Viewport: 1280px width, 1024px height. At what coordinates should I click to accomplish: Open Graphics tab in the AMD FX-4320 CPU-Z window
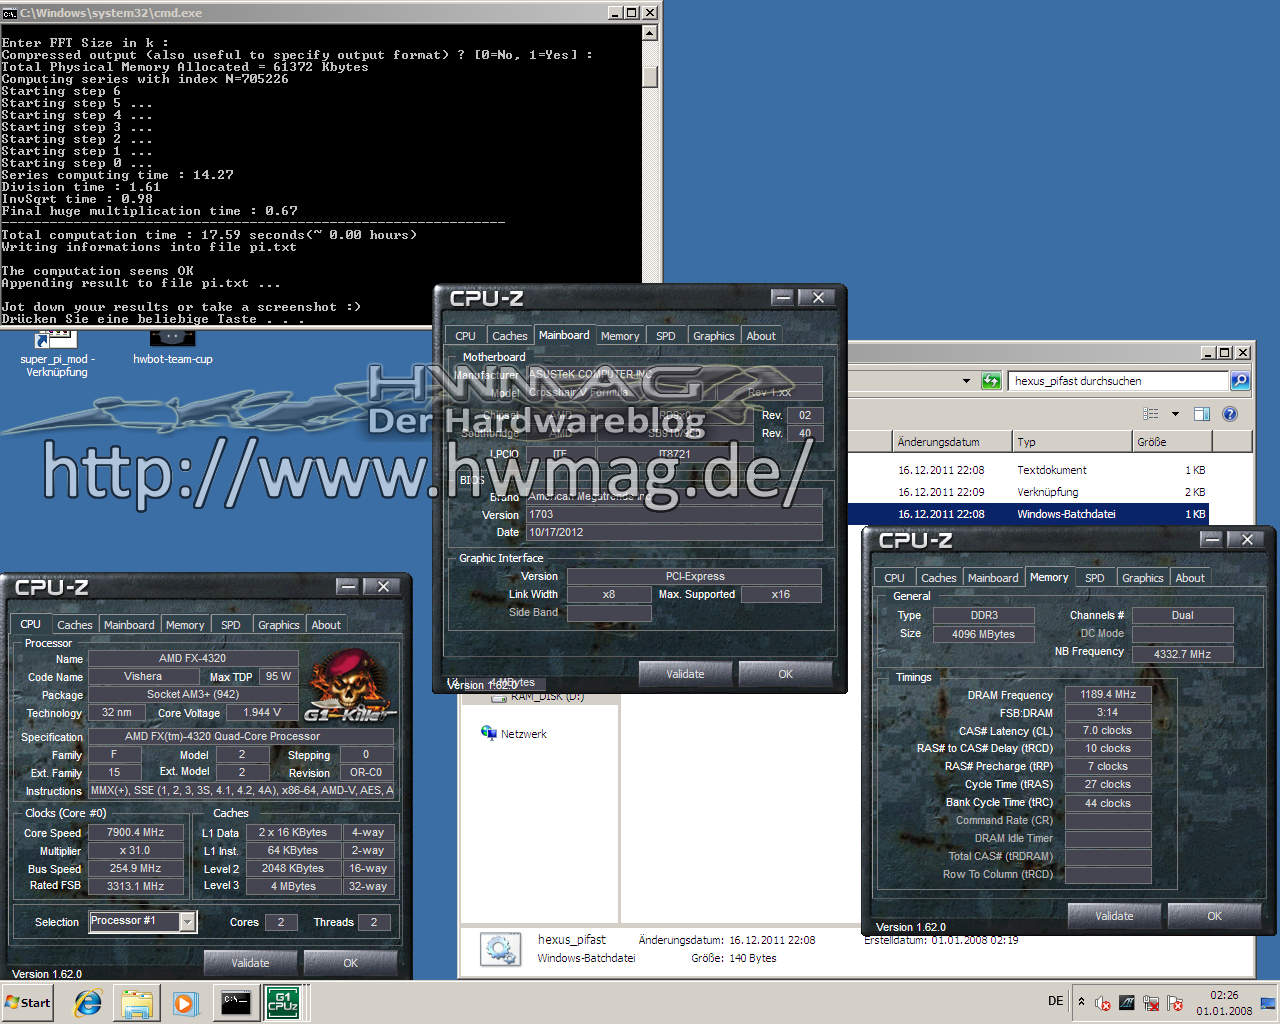coord(279,625)
